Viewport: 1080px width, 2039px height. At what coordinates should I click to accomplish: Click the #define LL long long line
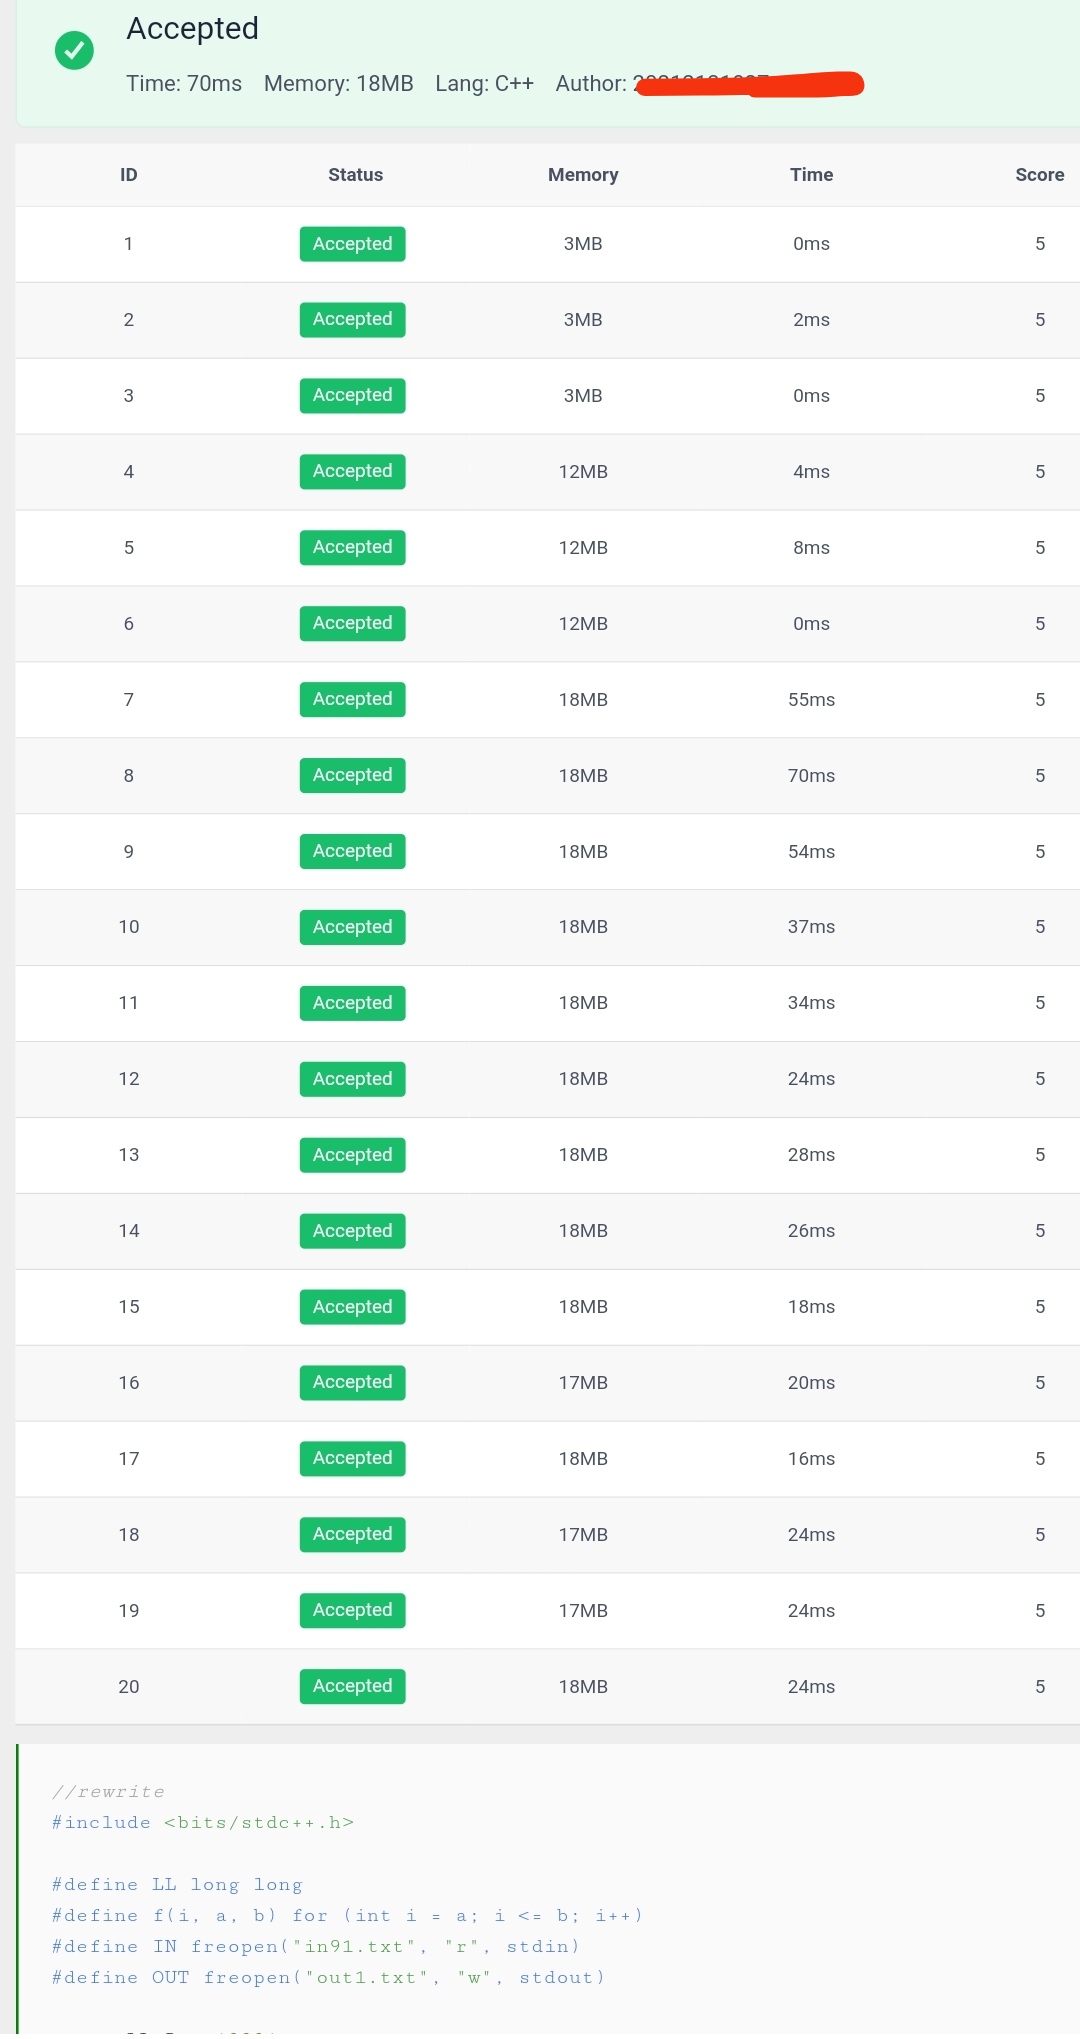tap(177, 1885)
